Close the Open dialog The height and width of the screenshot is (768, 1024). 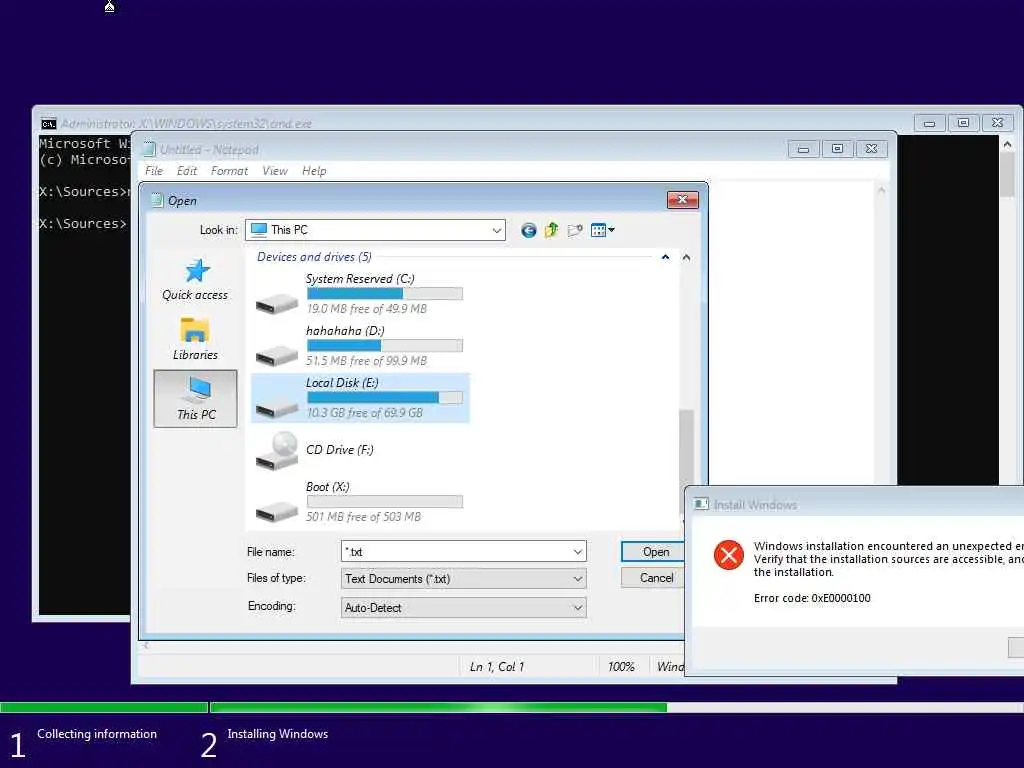(x=682, y=200)
